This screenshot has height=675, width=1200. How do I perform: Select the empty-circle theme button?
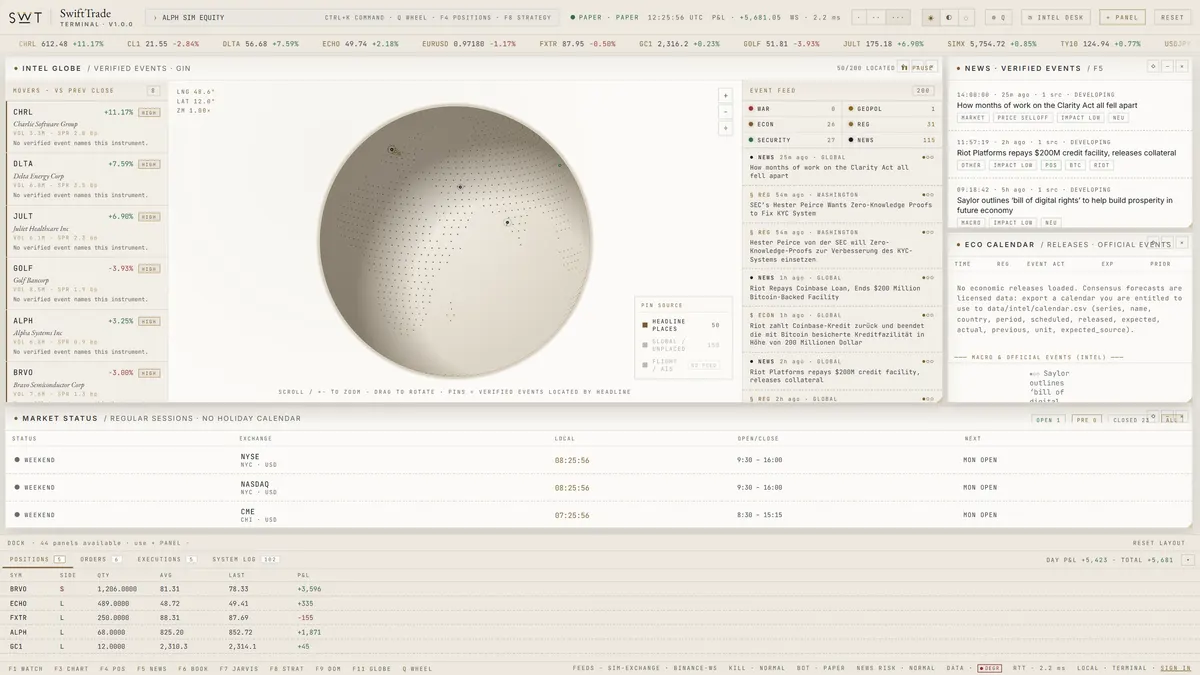[965, 17]
